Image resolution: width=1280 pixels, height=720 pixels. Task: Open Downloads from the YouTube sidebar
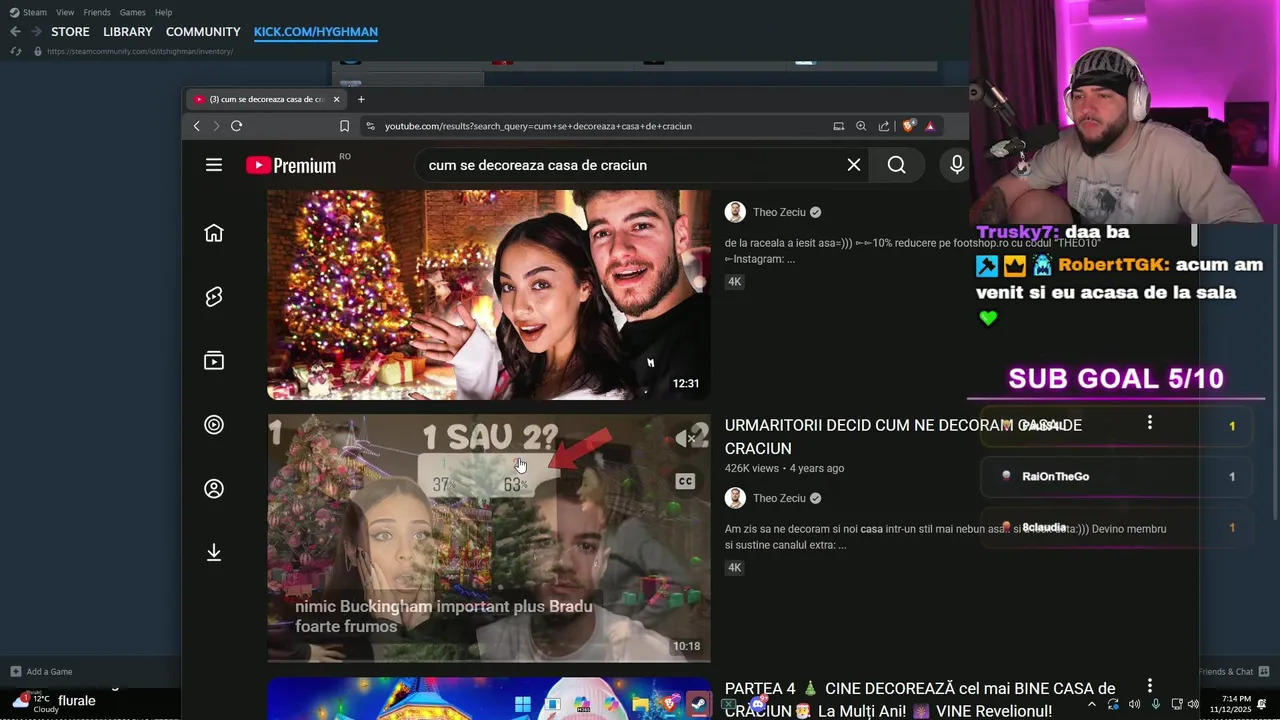214,553
